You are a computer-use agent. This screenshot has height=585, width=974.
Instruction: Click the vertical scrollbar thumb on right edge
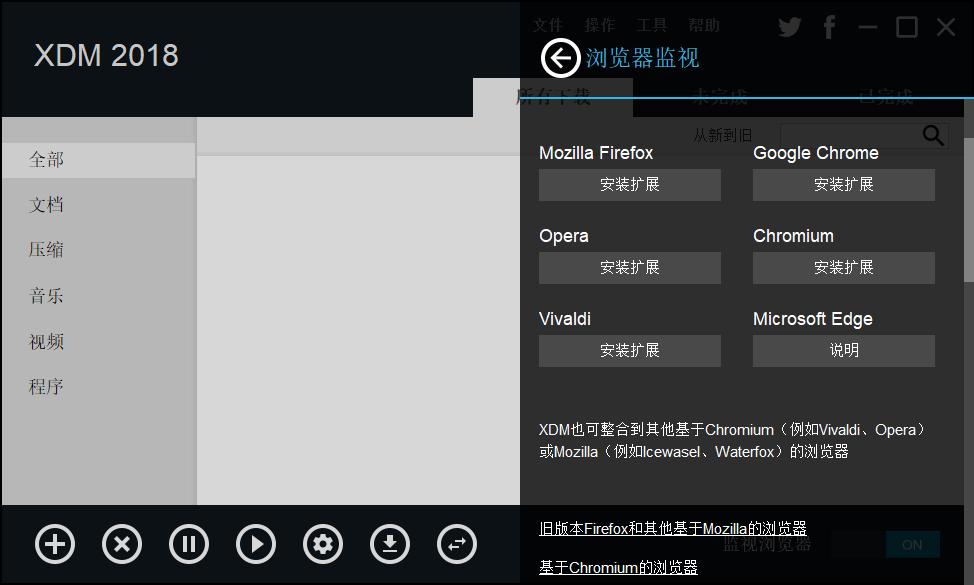(x=968, y=209)
